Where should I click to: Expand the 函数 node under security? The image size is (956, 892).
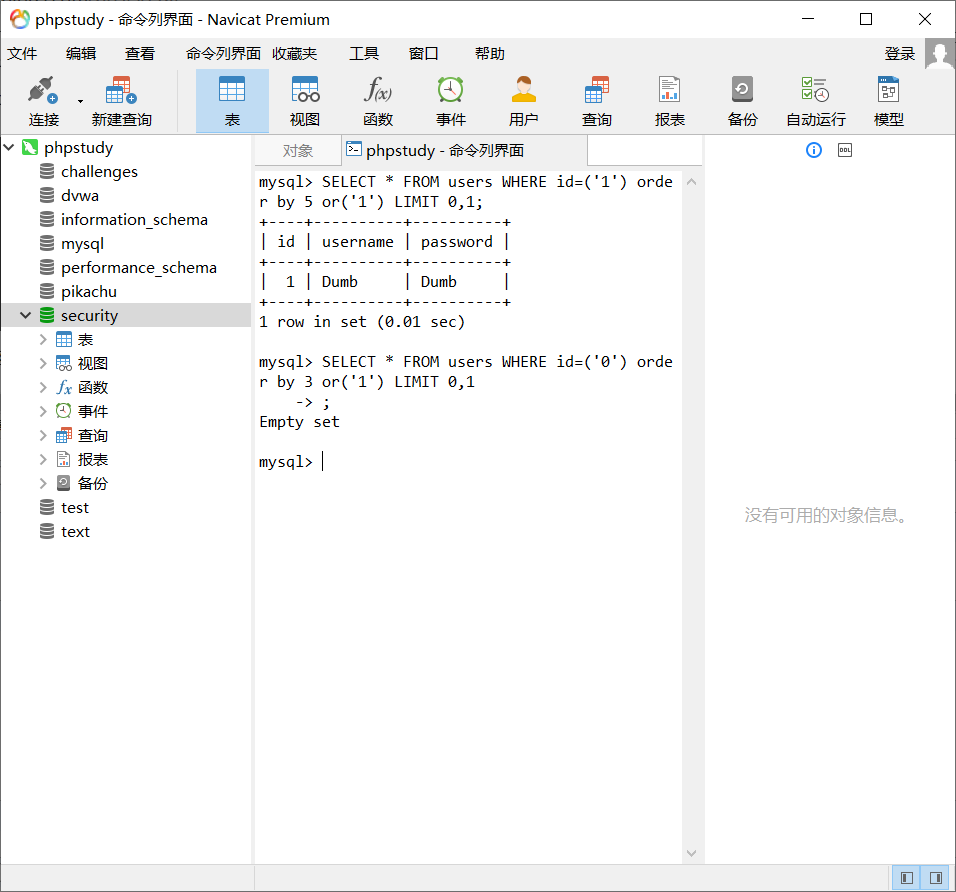pyautogui.click(x=43, y=387)
